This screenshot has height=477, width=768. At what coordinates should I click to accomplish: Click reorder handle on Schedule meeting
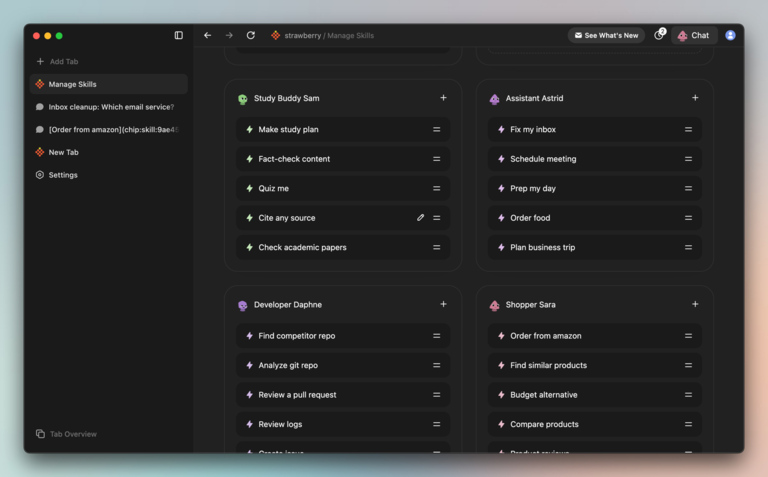coord(688,159)
